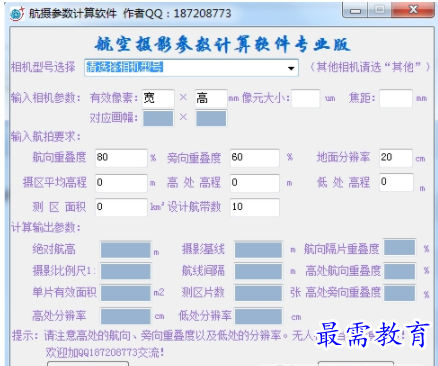Click the 测区片数 output box

(x=258, y=293)
